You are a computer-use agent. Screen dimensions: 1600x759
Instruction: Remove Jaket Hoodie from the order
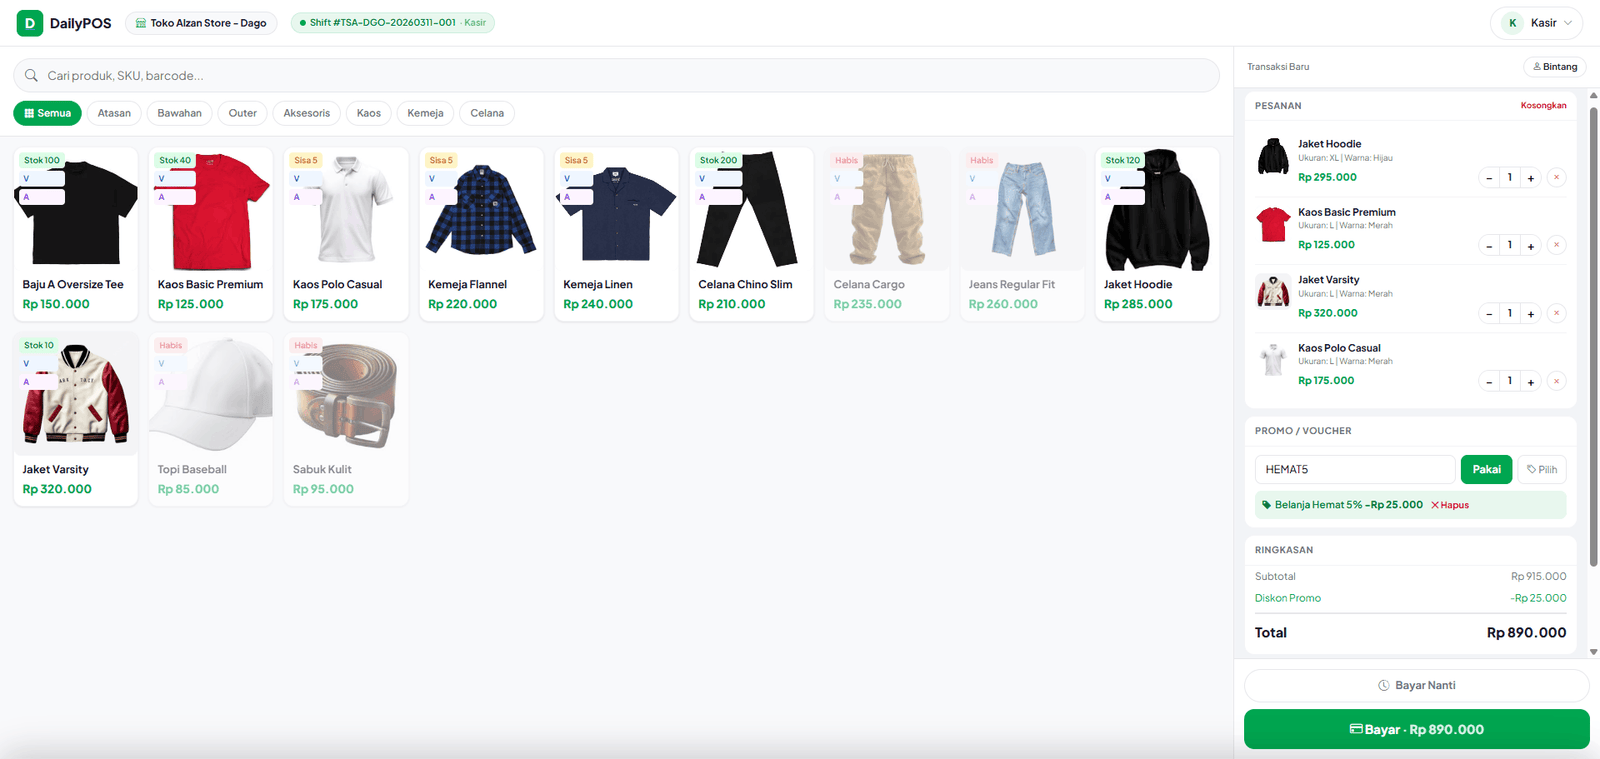click(x=1556, y=177)
